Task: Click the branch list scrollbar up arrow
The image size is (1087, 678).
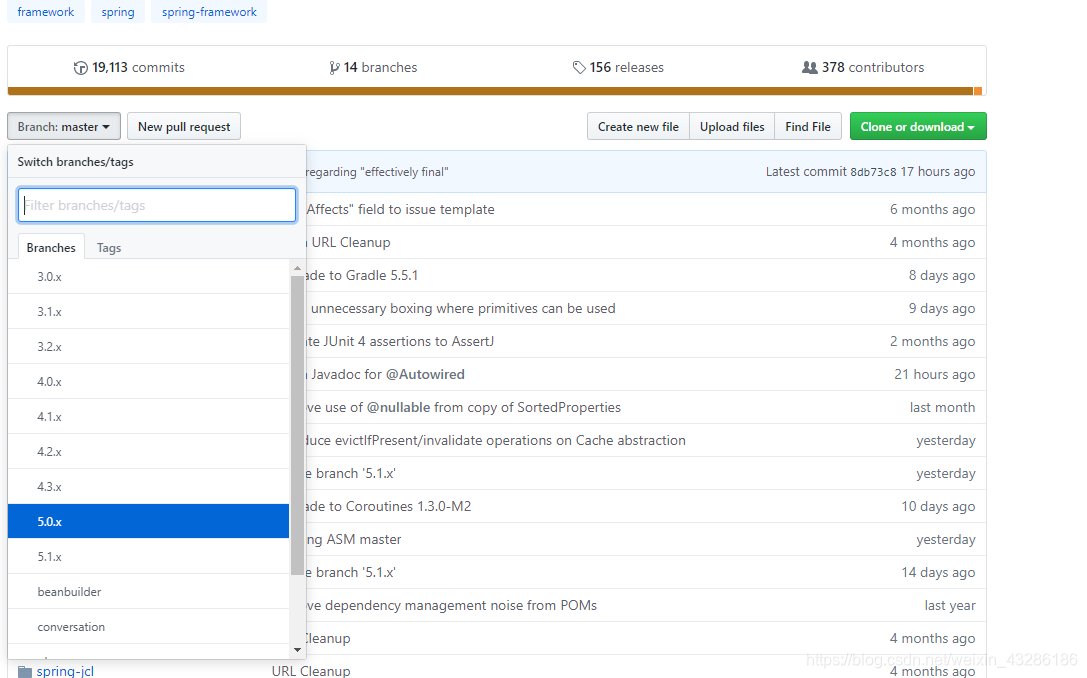Action: (297, 268)
